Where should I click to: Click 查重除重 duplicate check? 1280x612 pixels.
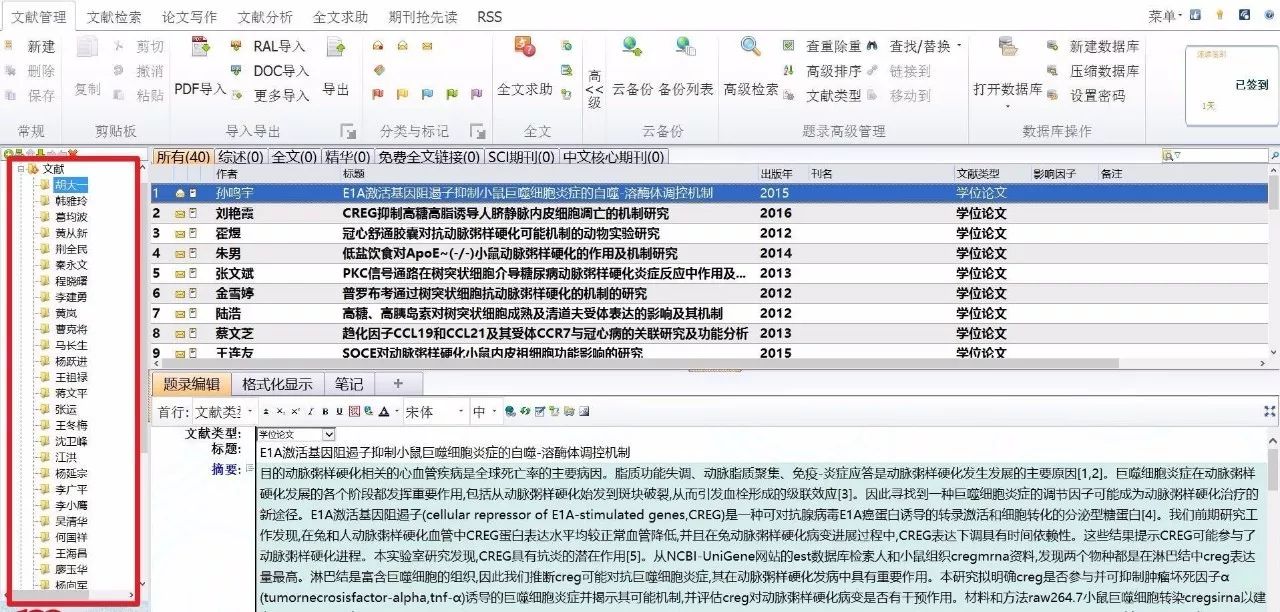pos(820,46)
